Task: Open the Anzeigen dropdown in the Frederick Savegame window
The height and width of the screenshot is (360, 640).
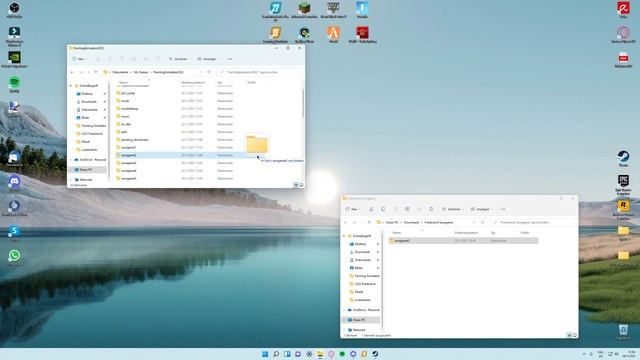Action: [482, 209]
